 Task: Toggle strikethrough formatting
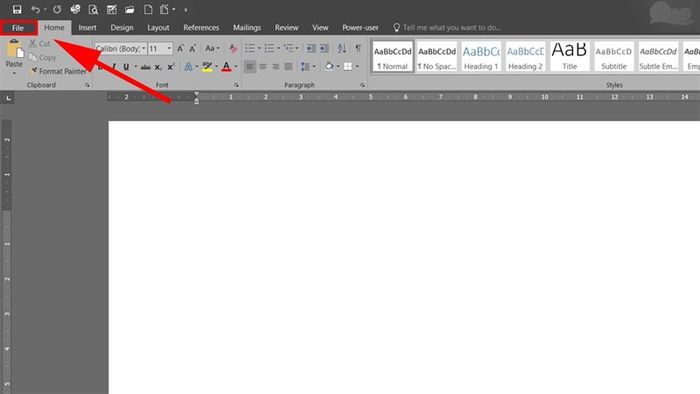pyautogui.click(x=146, y=67)
